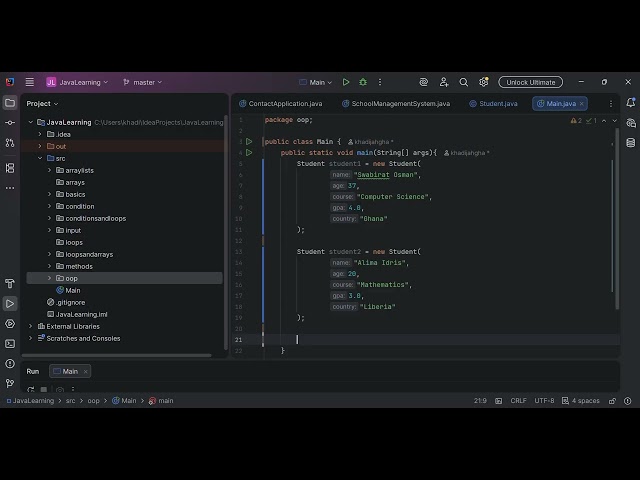Viewport: 640px width, 480px height.
Task: Open Pull Requests tool window
Action: click(10, 142)
